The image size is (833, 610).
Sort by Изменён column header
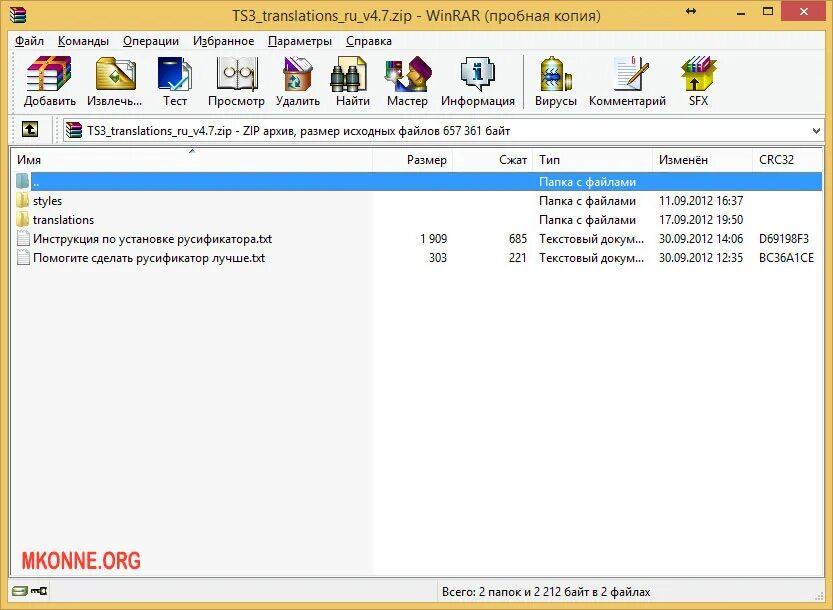702,159
